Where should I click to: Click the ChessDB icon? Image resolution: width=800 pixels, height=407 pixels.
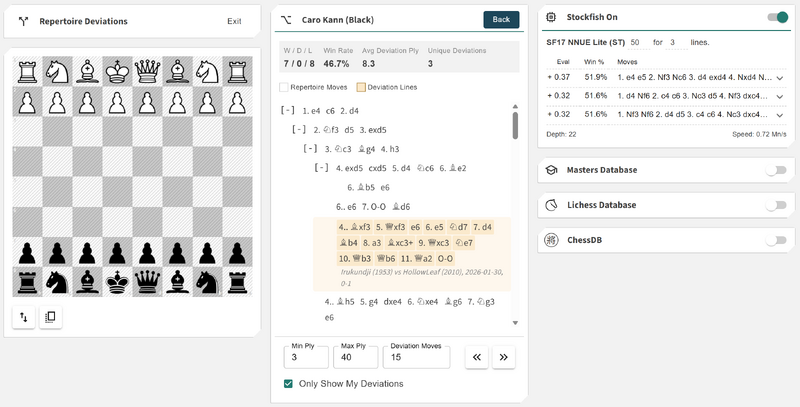click(x=551, y=240)
